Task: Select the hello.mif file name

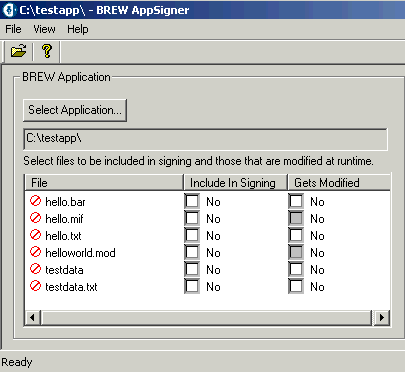Action: tap(64, 219)
